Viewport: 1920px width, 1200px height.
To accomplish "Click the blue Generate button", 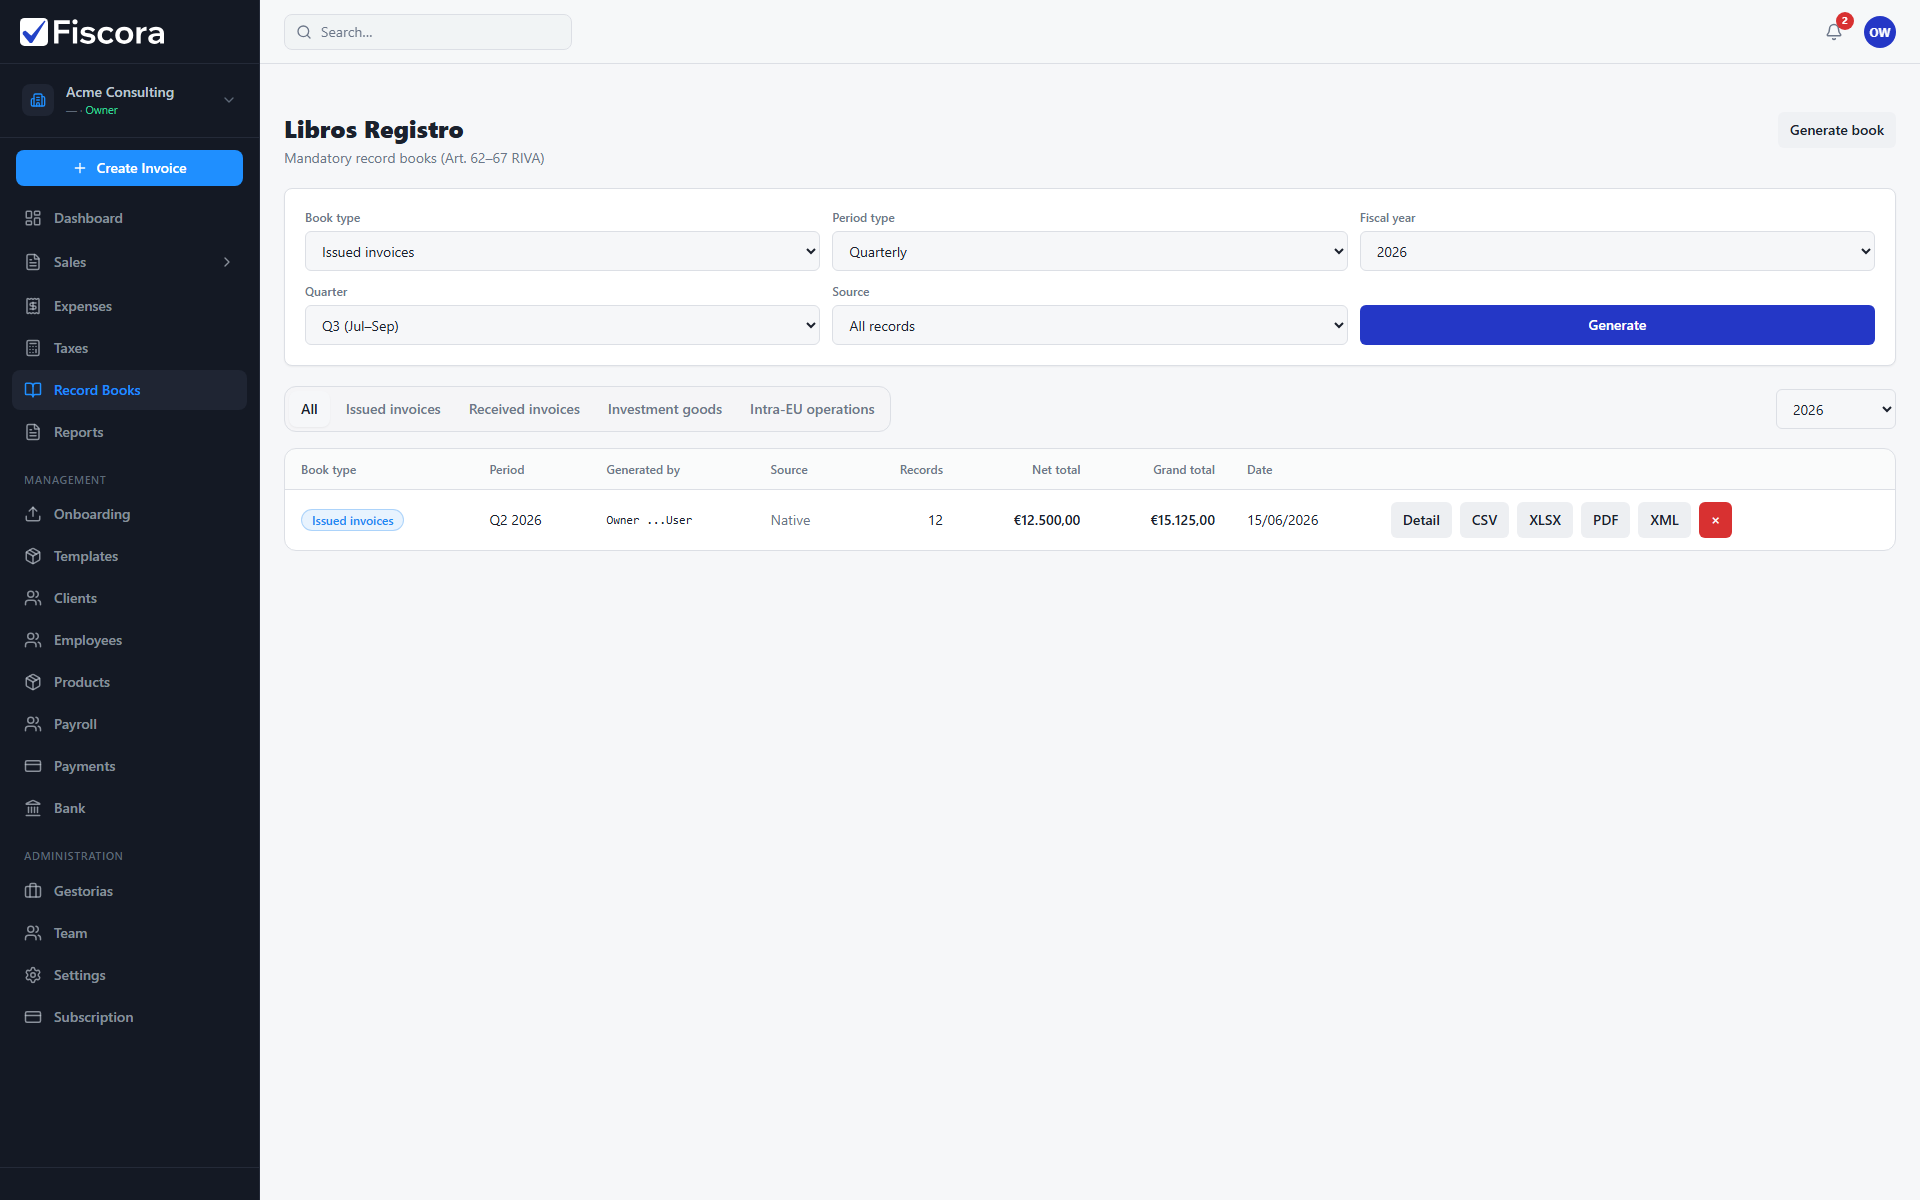I will [x=1617, y=325].
